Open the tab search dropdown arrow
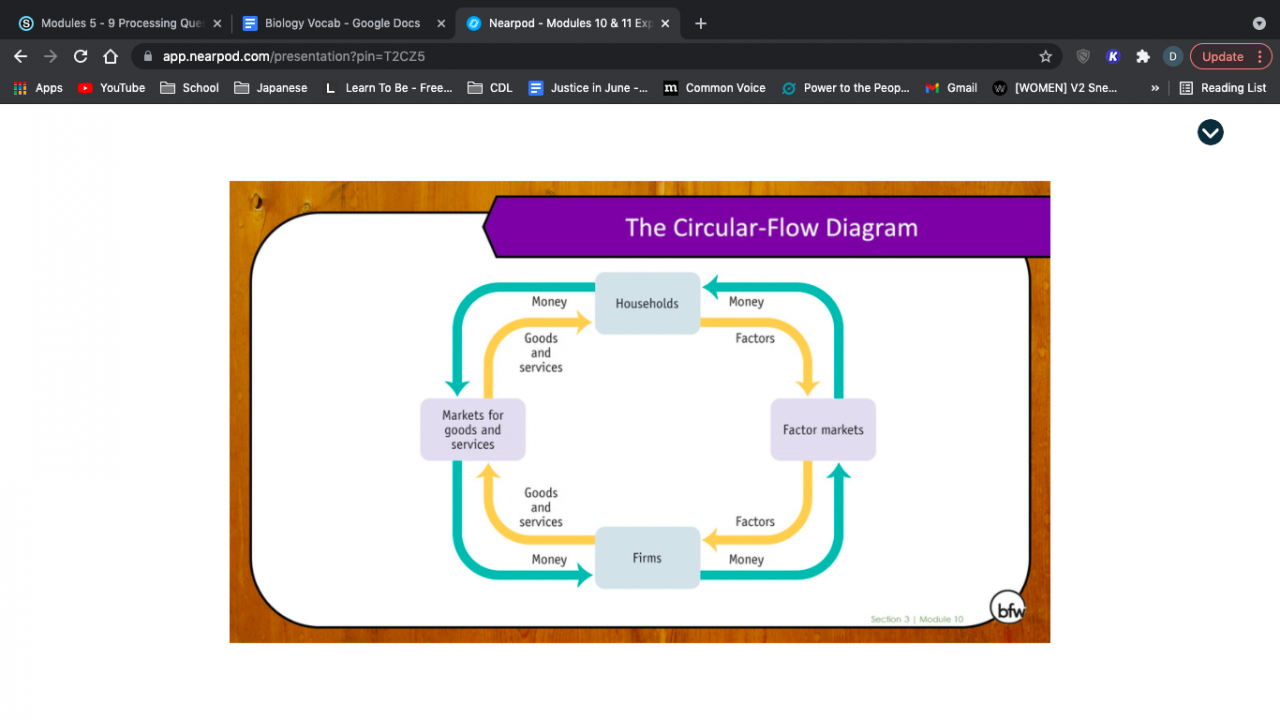Screen dimensions: 1280x720 pos(1259,23)
